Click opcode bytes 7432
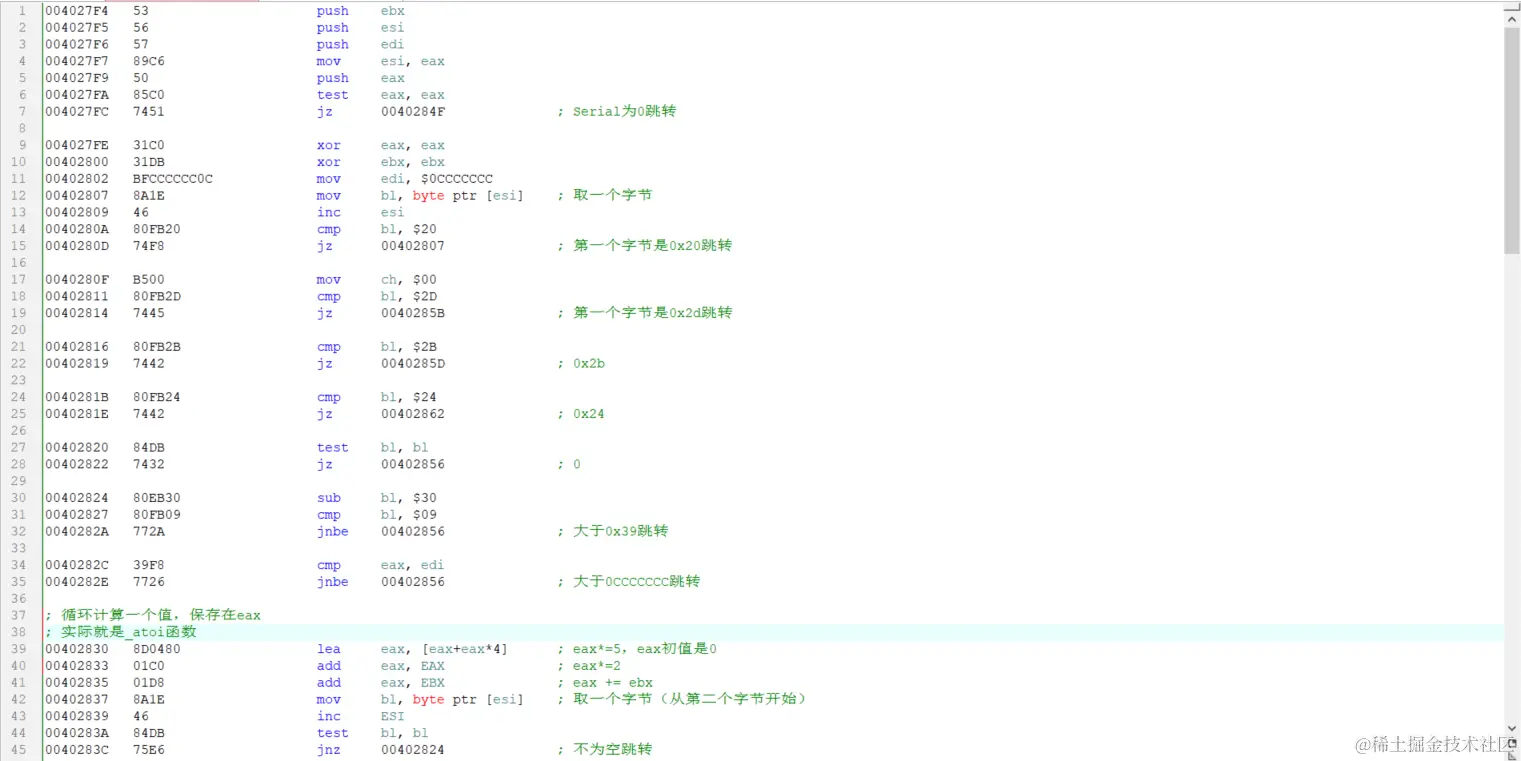Screen dimensions: 1521x761 [149, 464]
